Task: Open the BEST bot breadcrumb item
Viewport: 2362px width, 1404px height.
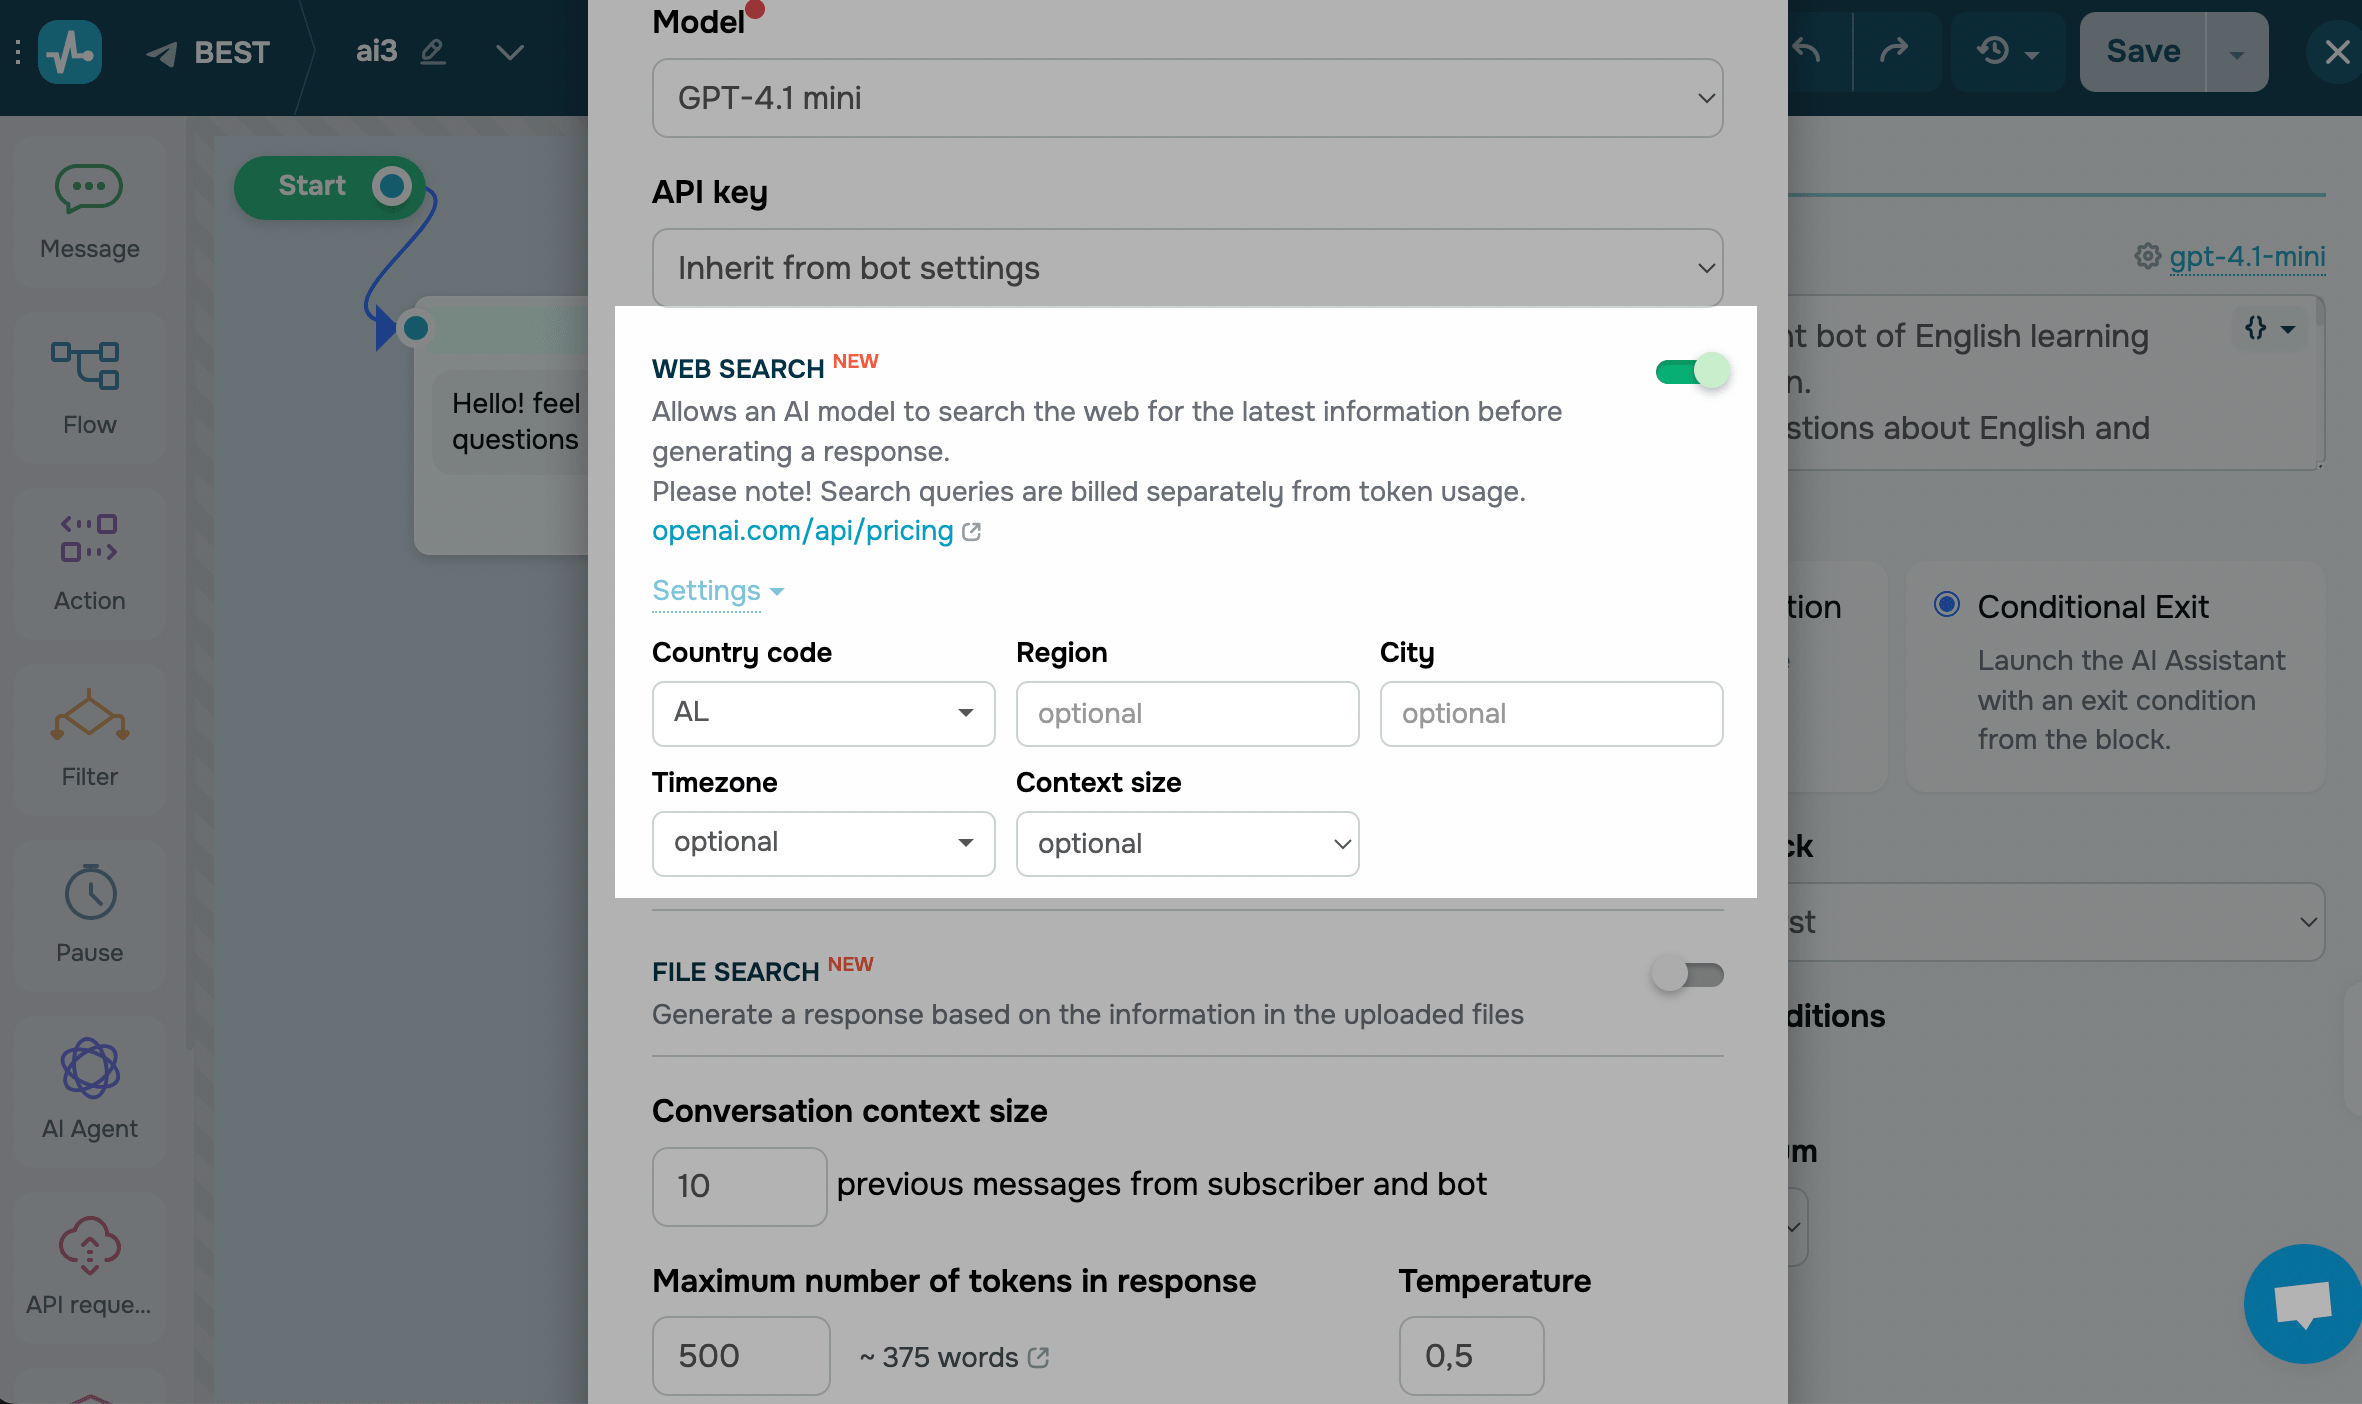Action: (x=231, y=52)
